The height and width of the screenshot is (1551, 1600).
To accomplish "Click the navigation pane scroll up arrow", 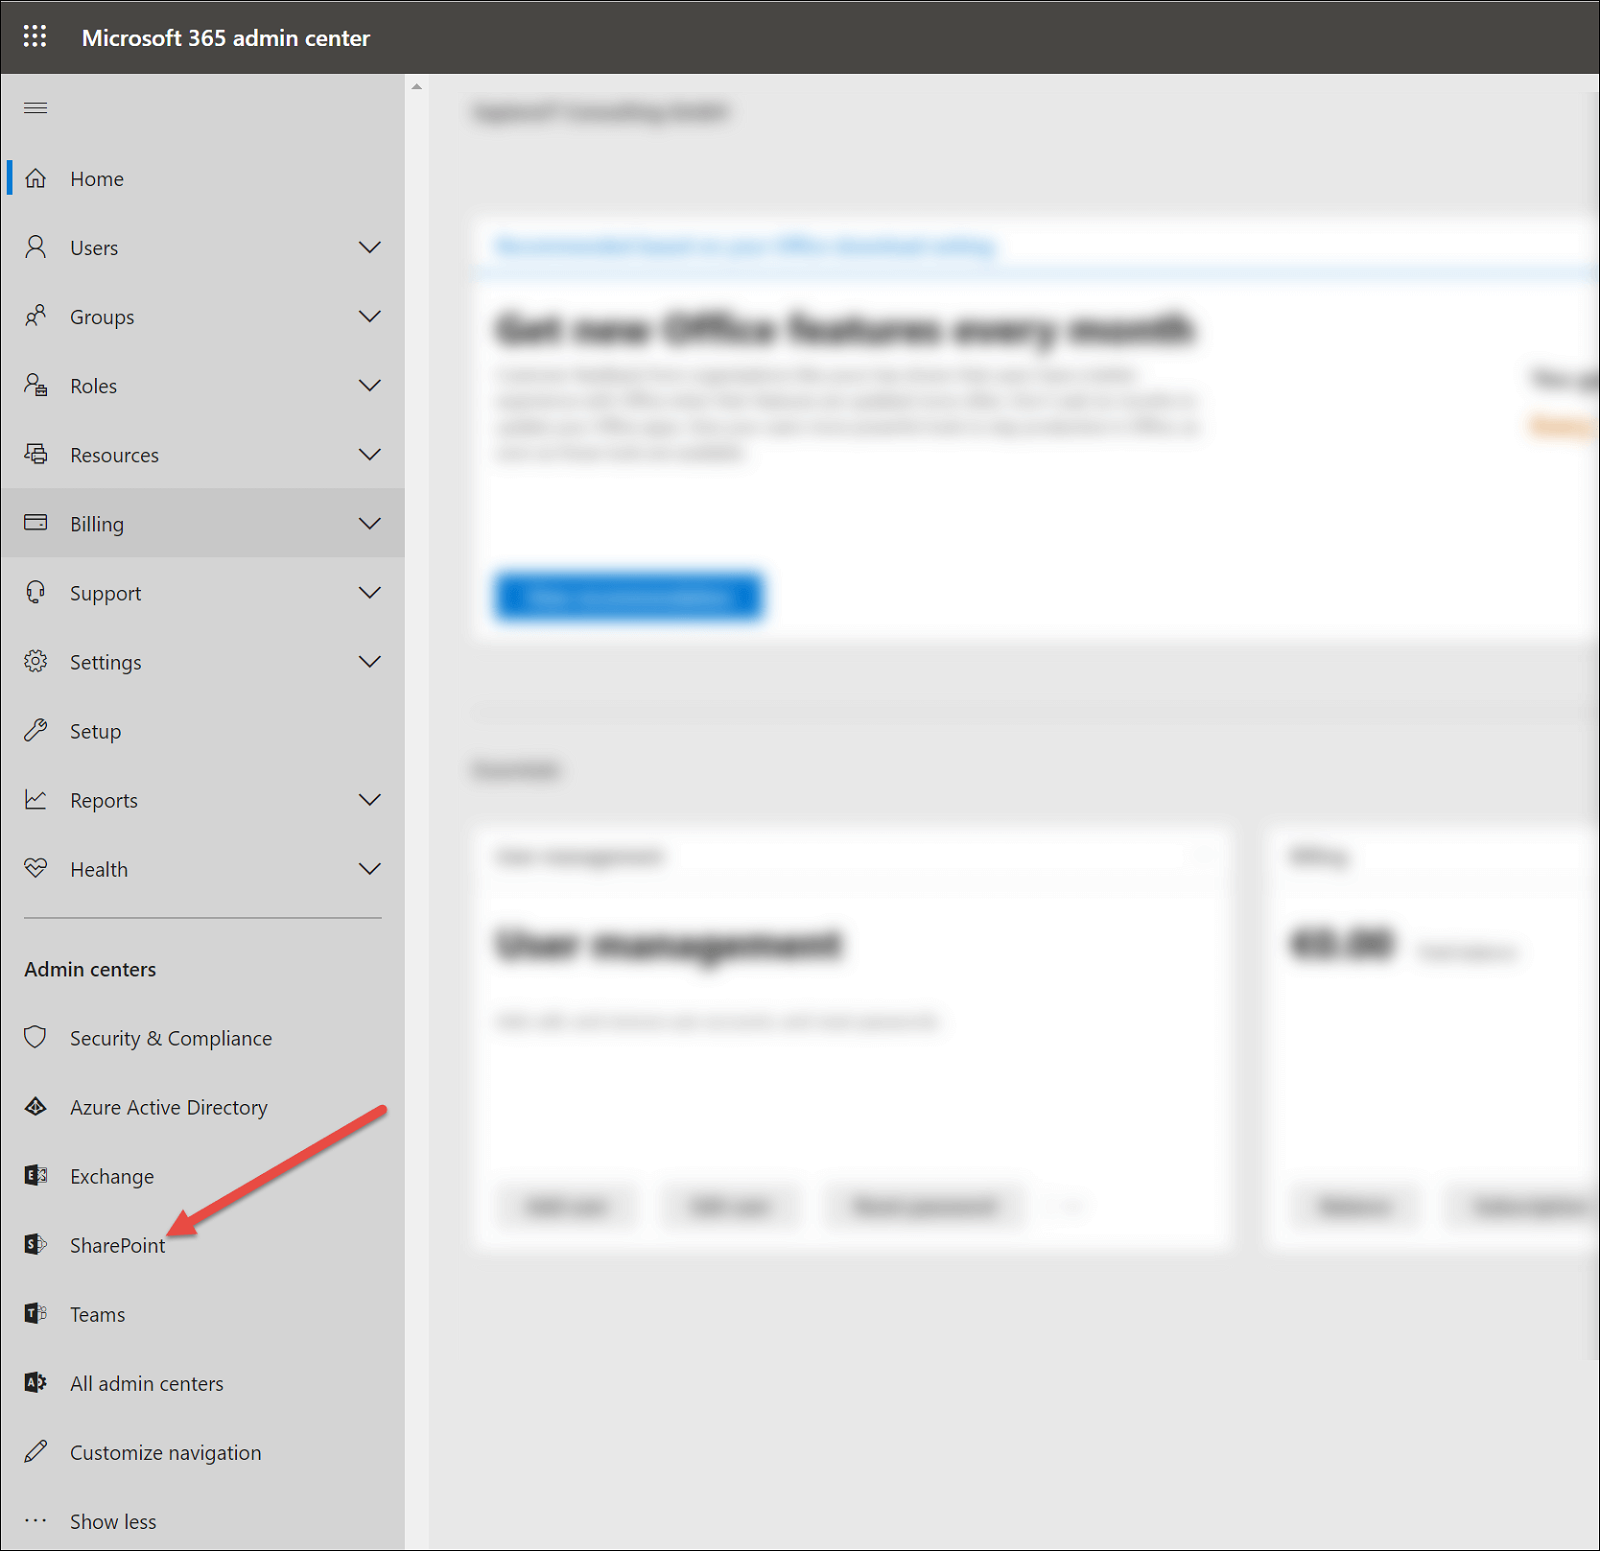I will pyautogui.click(x=417, y=87).
